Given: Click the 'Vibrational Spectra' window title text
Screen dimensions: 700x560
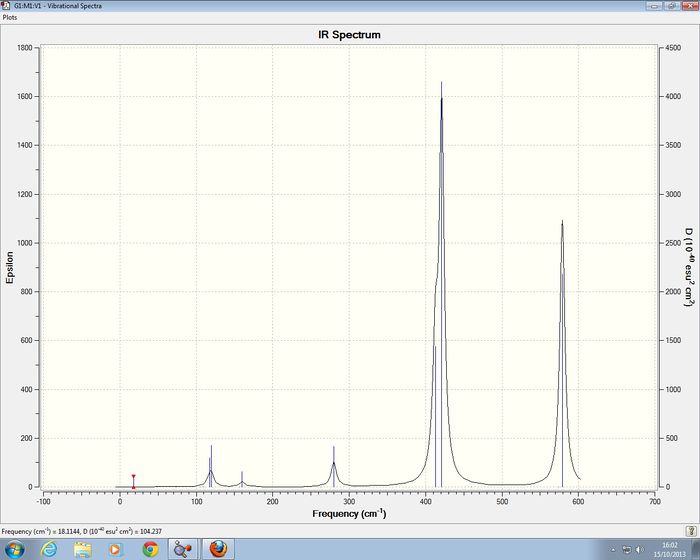Looking at the screenshot, I should coord(58,6).
